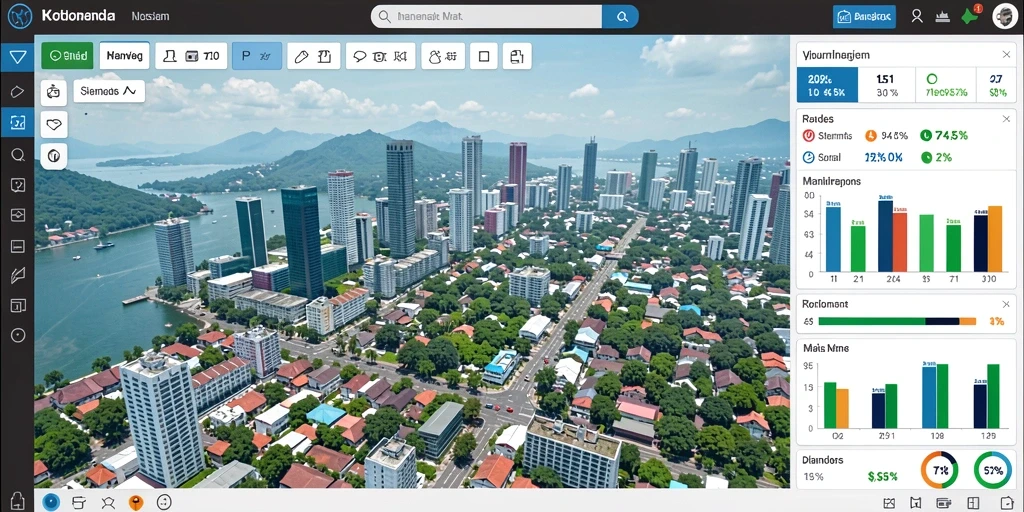Select the blue 209% stats tab
This screenshot has height=512, width=1024.
tap(827, 86)
